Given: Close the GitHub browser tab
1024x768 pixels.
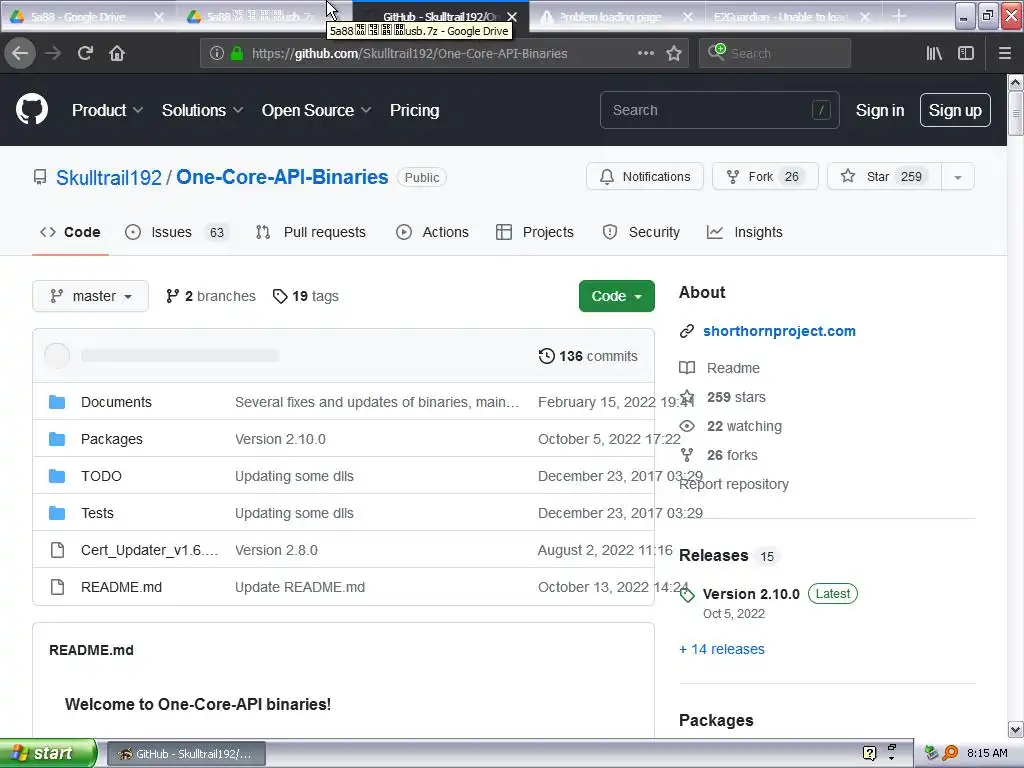Looking at the screenshot, I should pos(513,17).
